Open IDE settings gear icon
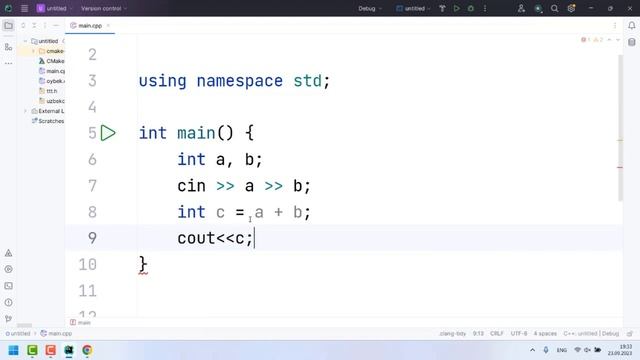Image resolution: width=640 pixels, height=360 pixels. pyautogui.click(x=571, y=8)
